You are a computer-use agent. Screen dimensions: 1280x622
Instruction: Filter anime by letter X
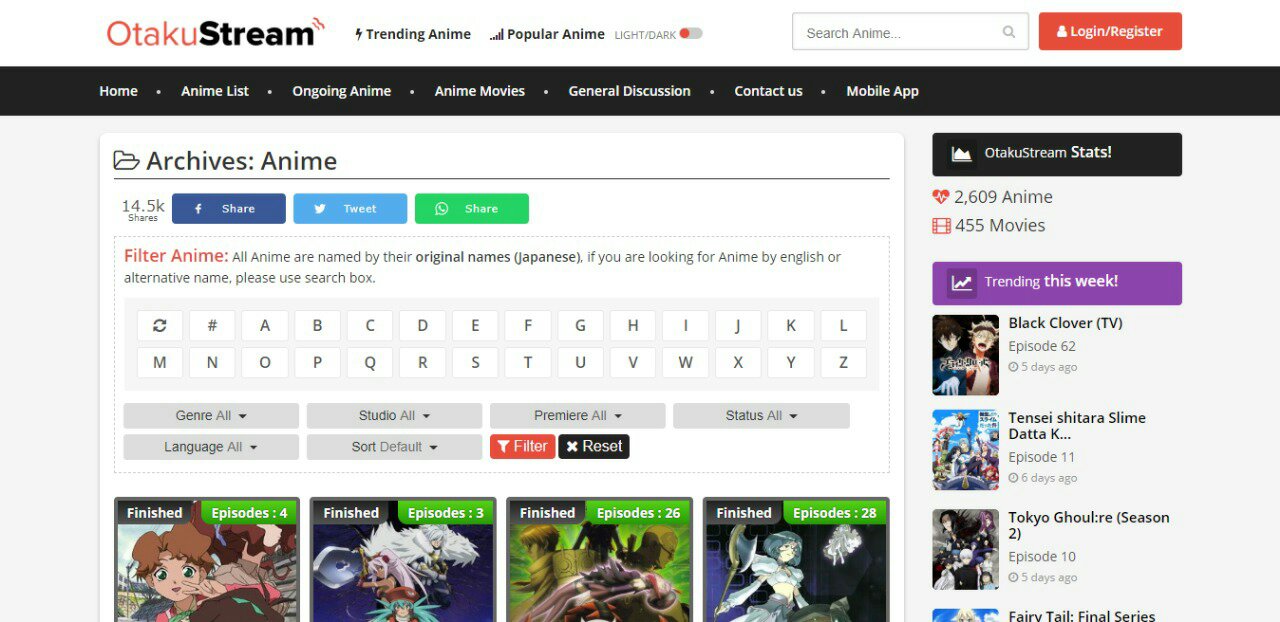tap(738, 362)
